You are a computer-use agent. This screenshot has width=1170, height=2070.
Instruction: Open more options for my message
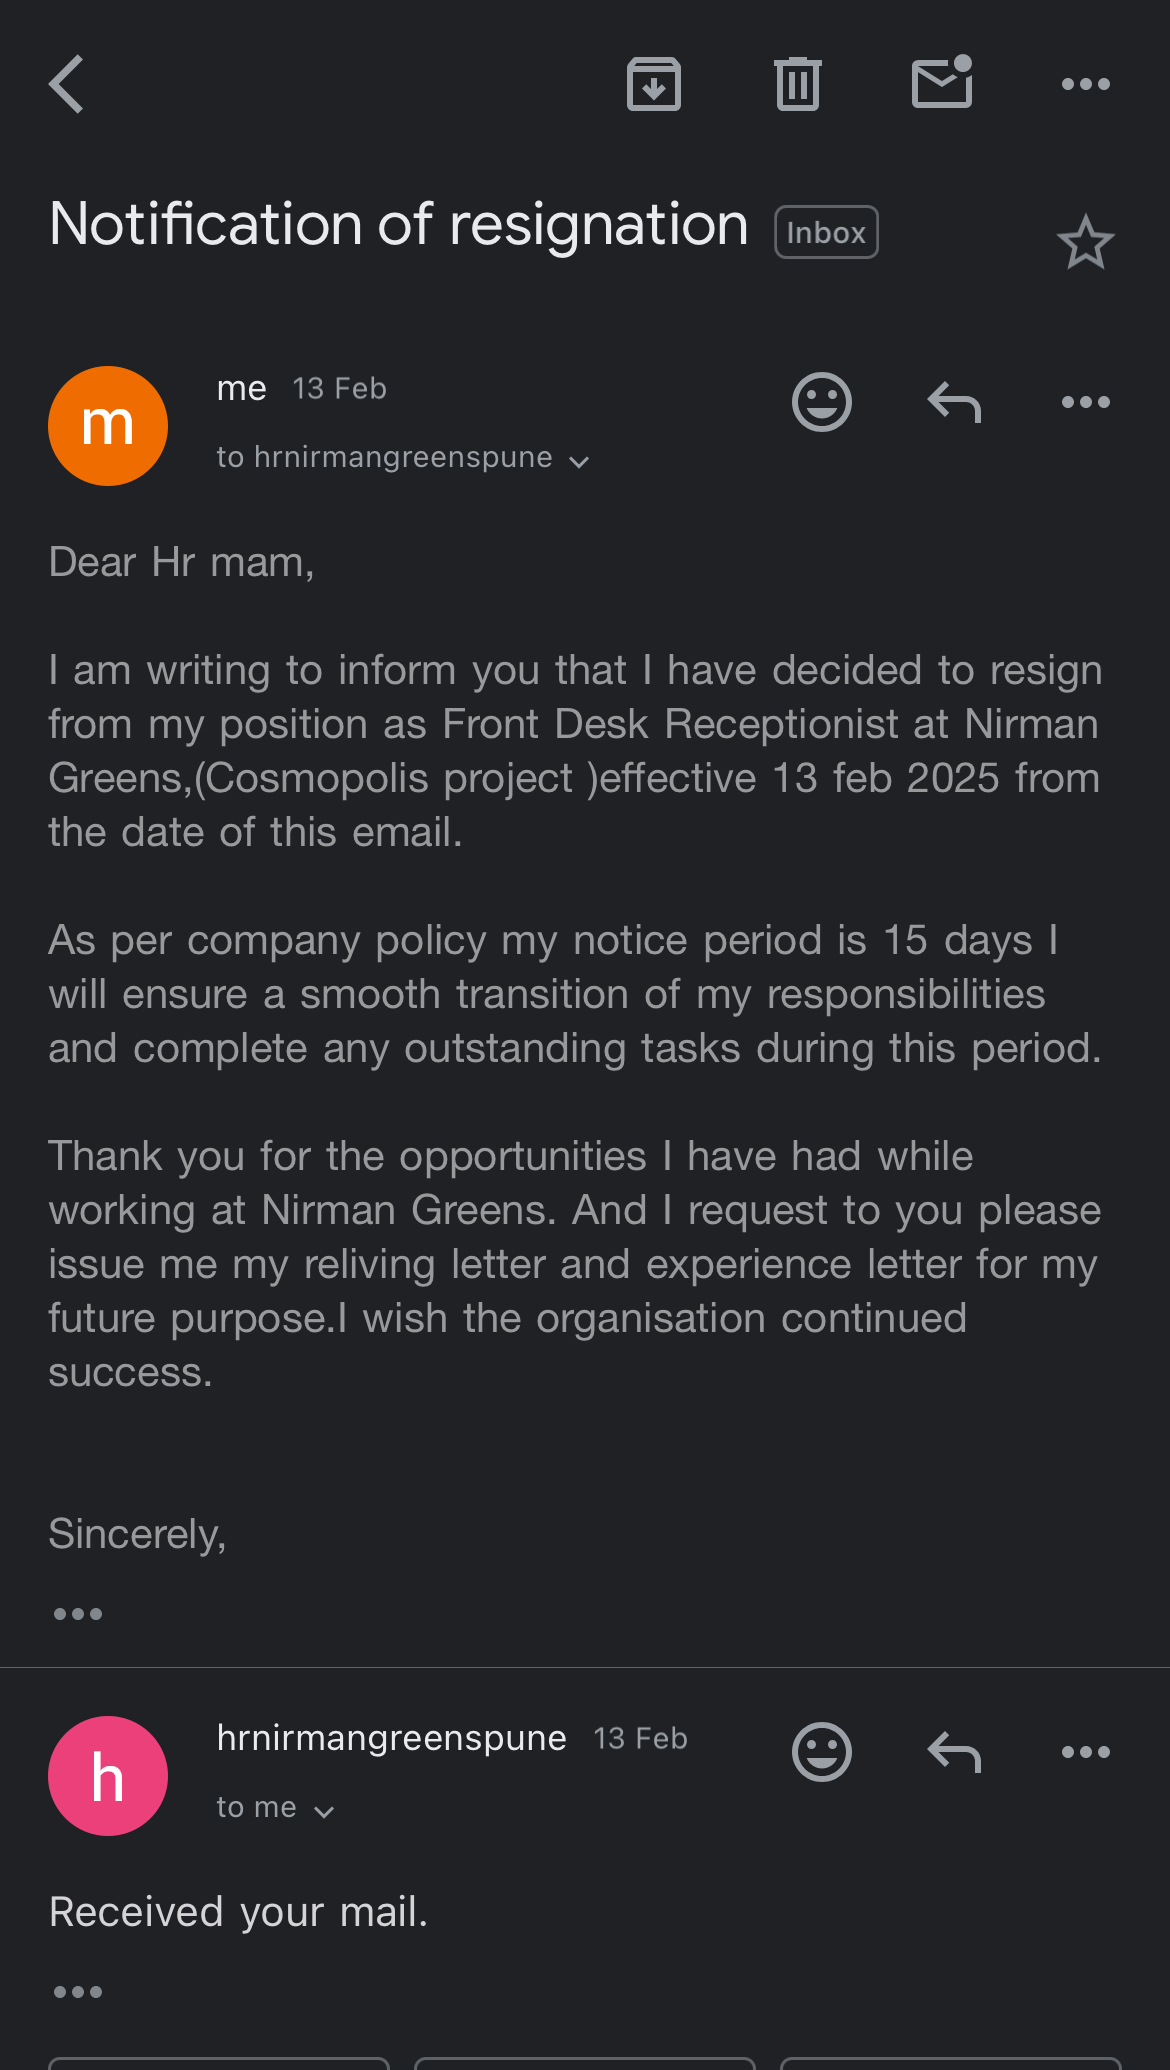click(1085, 403)
